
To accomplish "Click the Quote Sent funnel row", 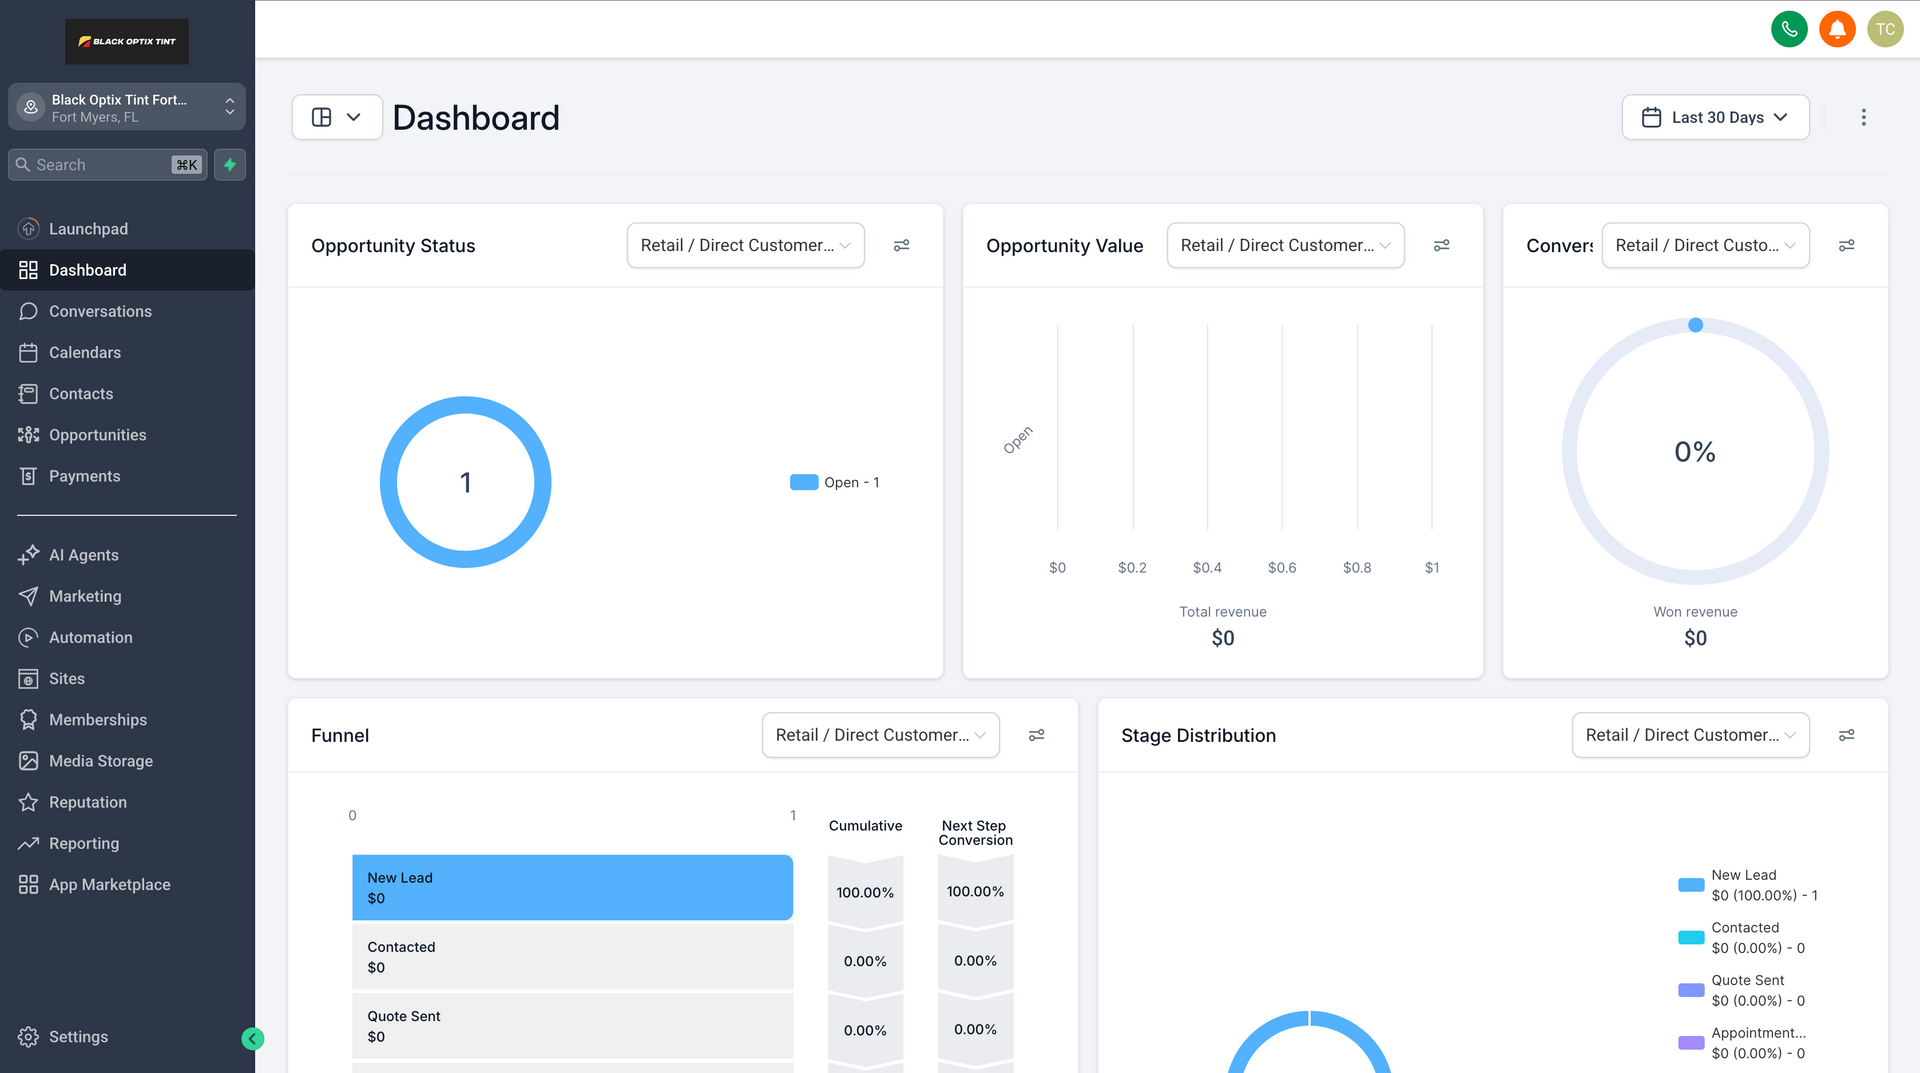I will pos(572,1025).
